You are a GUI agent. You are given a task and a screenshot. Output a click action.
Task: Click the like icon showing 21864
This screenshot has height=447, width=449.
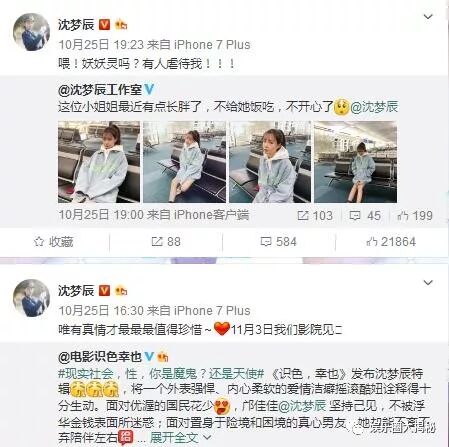(x=371, y=241)
